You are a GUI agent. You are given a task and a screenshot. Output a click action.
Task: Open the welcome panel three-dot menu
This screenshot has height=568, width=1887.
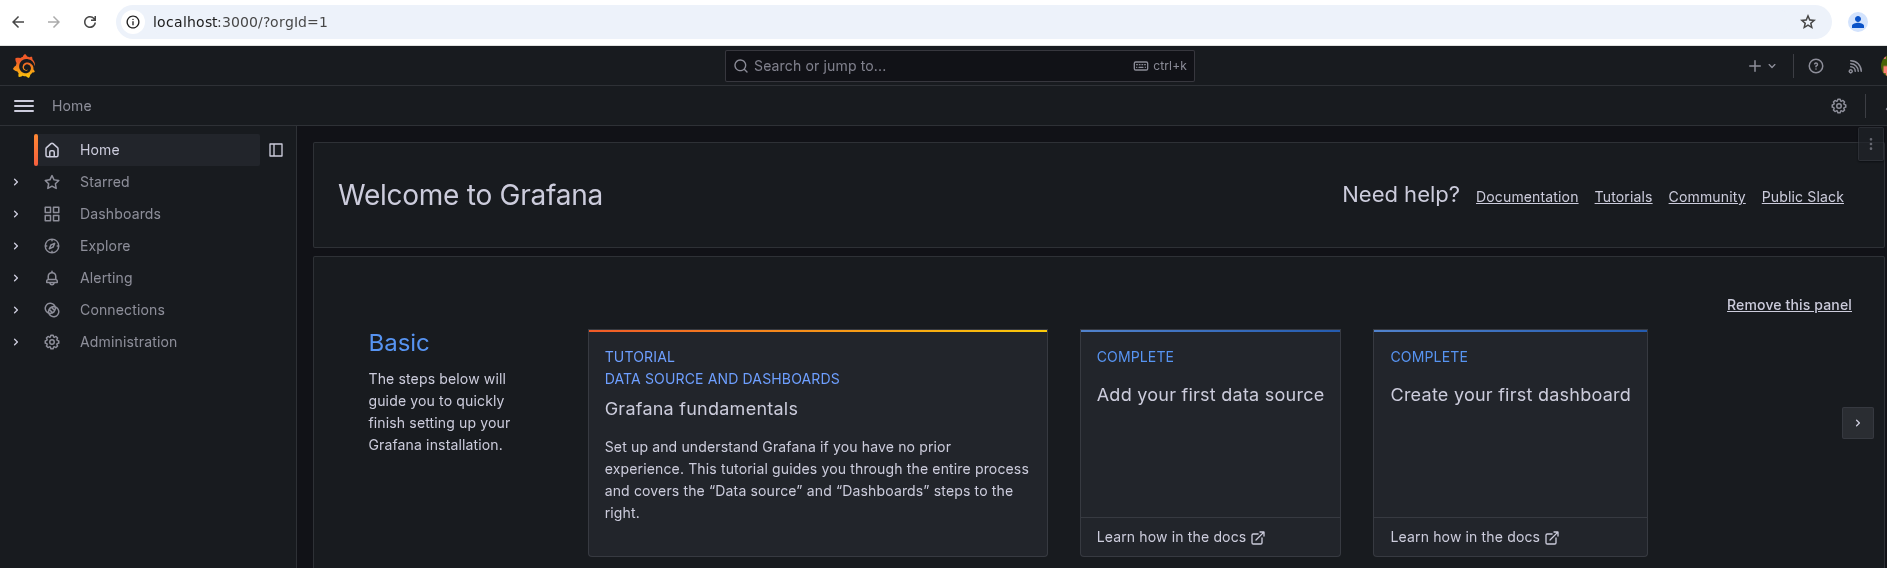[x=1871, y=144]
